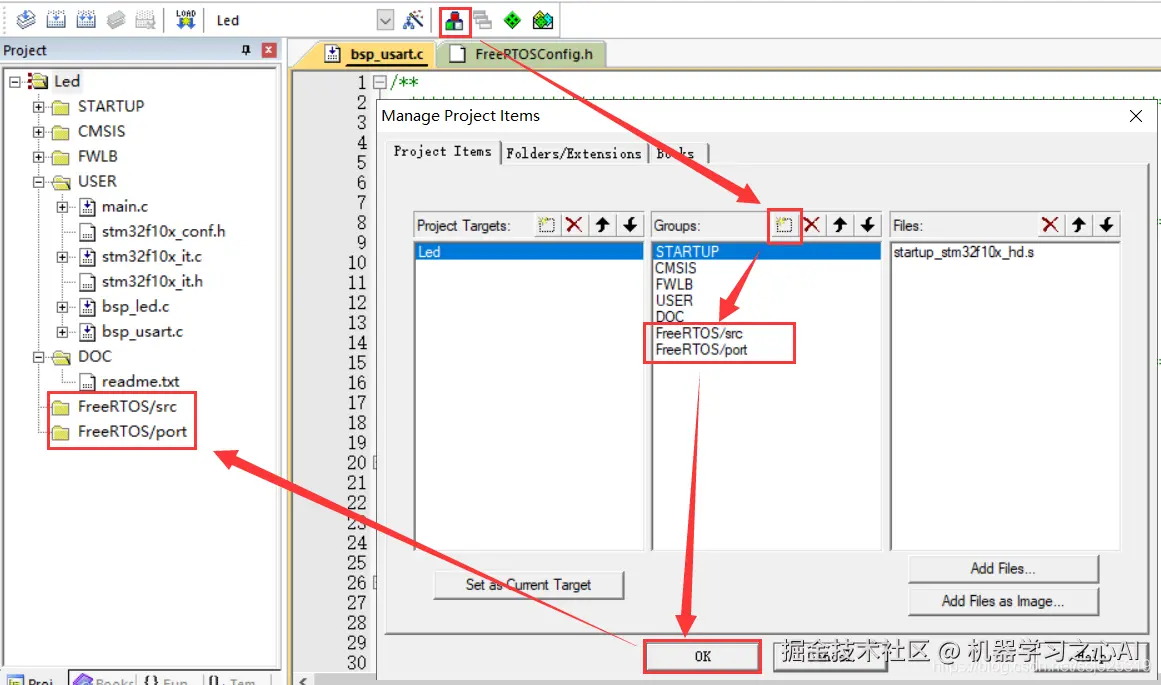This screenshot has width=1161, height=685.
Task: Click editor horizontal scrollbar left arrow
Action: (x=302, y=680)
